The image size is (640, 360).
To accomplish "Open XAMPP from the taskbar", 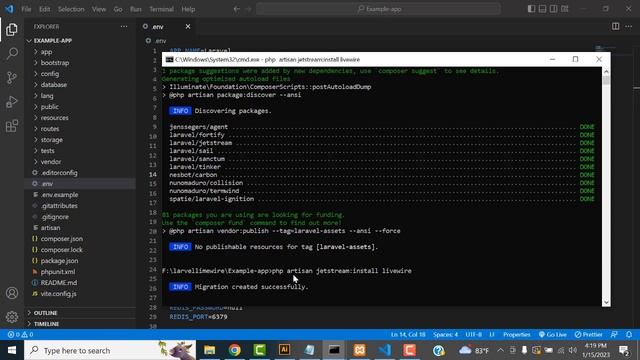I will pos(360,350).
